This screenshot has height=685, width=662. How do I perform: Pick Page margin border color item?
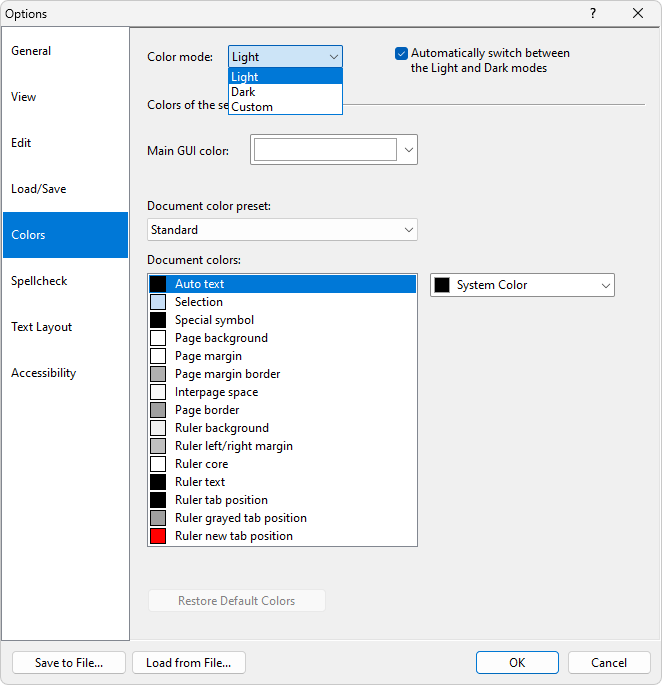coord(227,374)
